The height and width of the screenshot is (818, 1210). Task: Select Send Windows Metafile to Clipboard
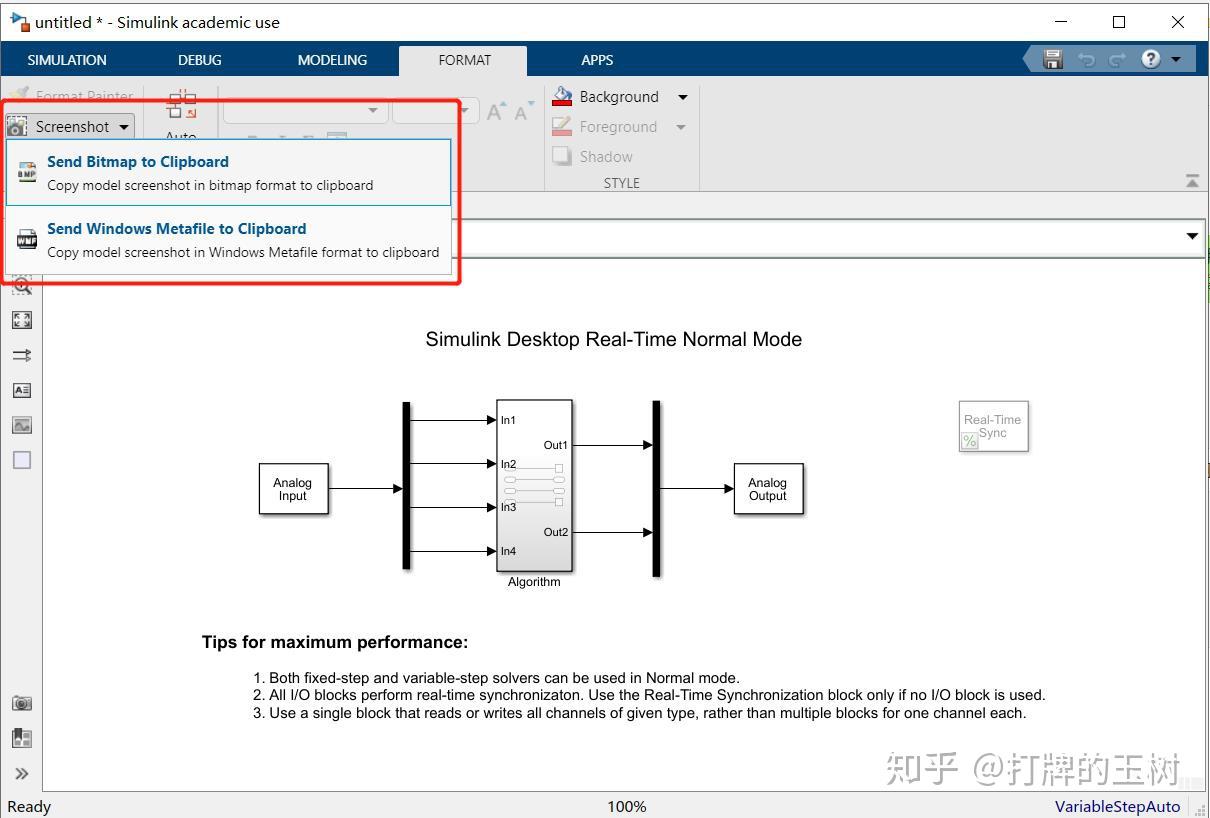176,228
